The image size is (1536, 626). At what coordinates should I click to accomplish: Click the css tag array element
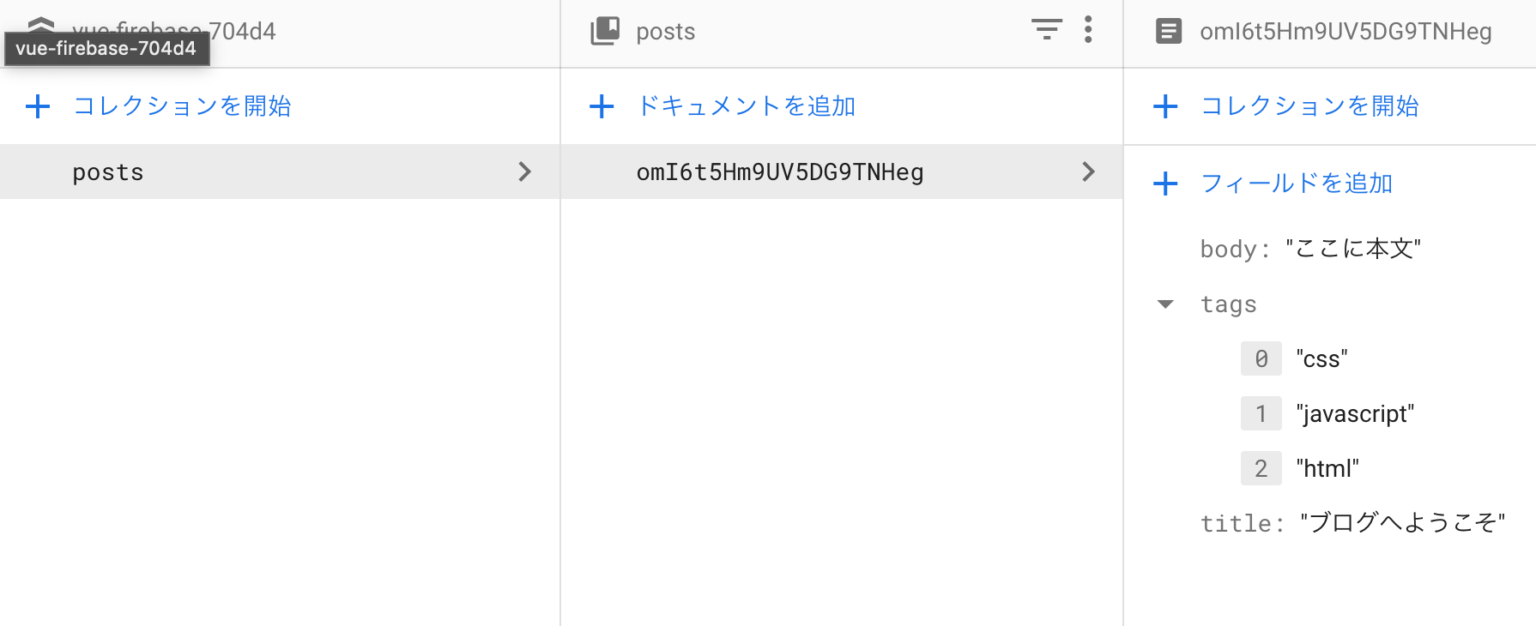(x=1321, y=358)
